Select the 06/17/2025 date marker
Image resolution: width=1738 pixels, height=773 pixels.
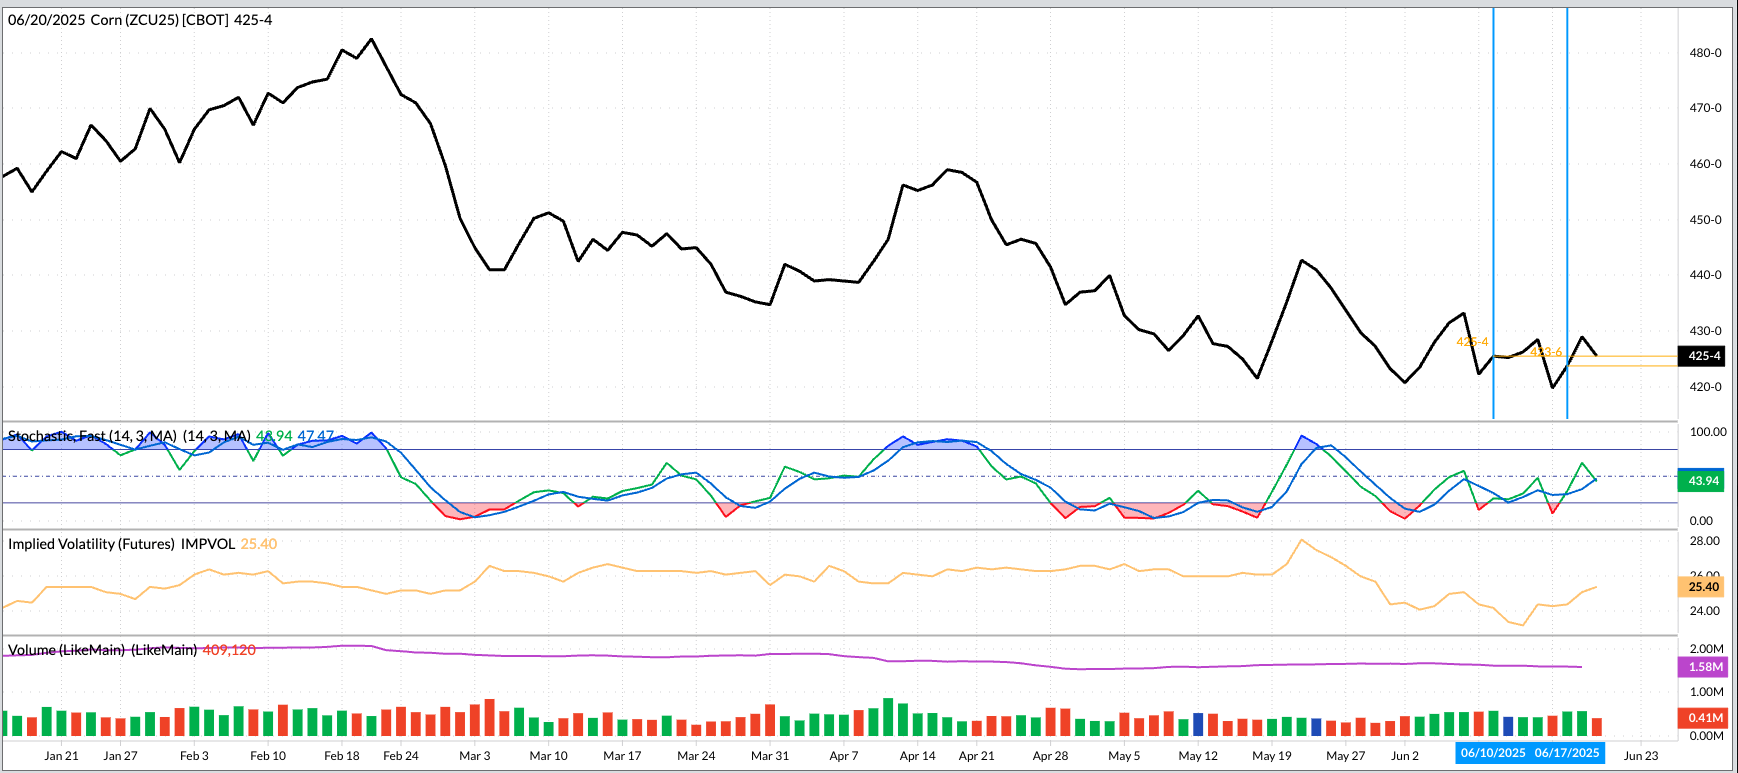point(1567,753)
